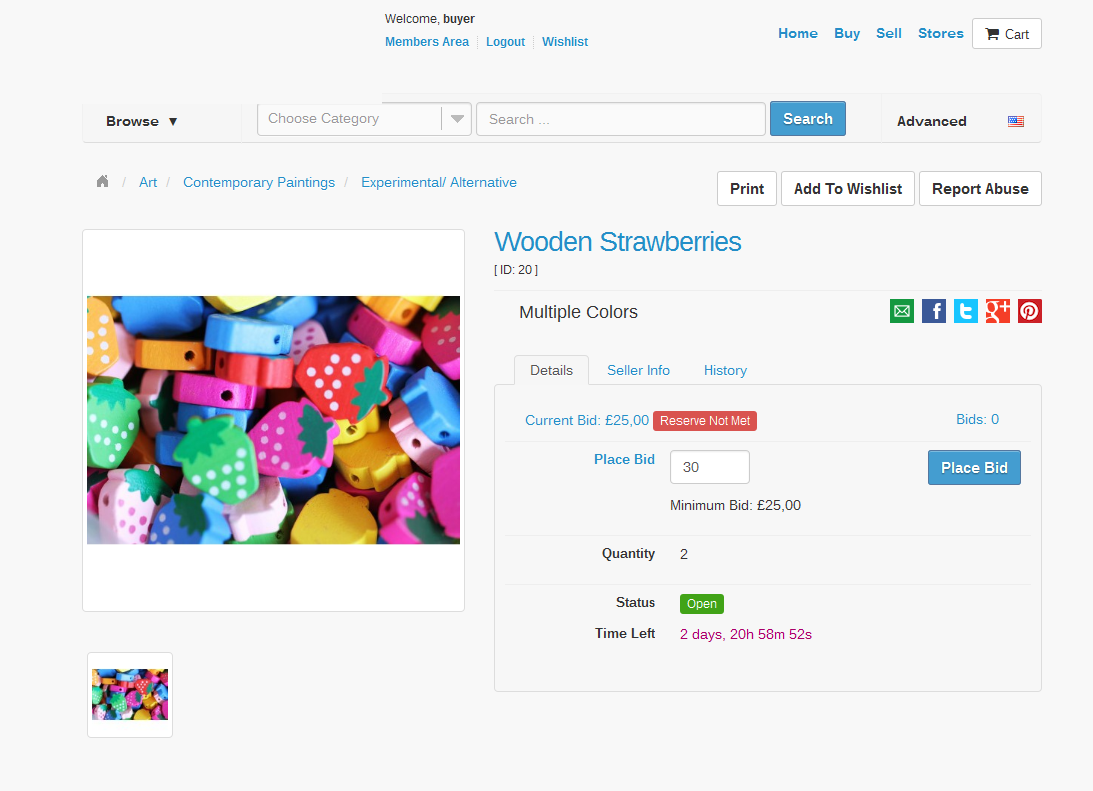Switch to the History tab
Viewport: 1093px width, 791px height.
pos(725,370)
